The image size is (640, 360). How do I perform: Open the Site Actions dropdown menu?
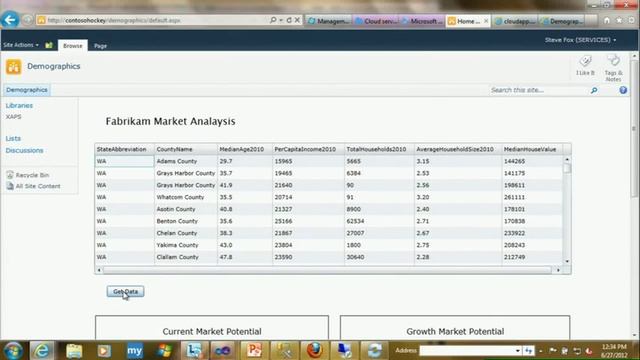(x=21, y=45)
